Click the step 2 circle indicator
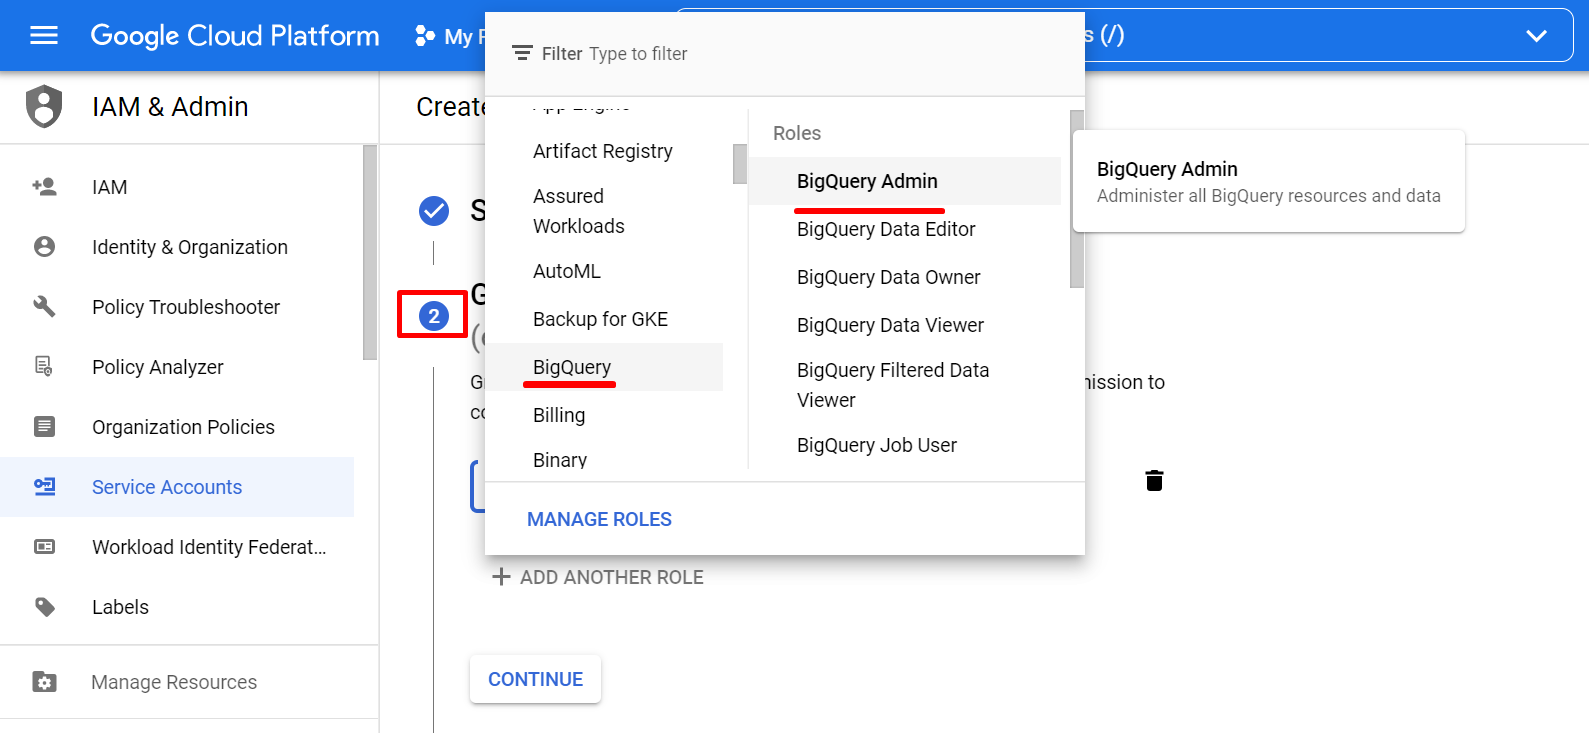1589x733 pixels. pos(434,316)
